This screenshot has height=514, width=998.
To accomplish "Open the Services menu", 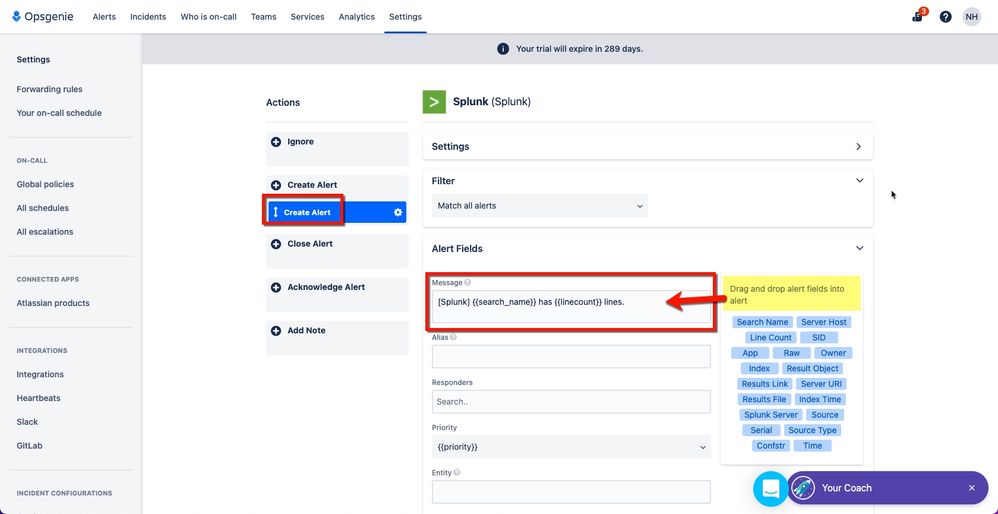I will (x=307, y=17).
